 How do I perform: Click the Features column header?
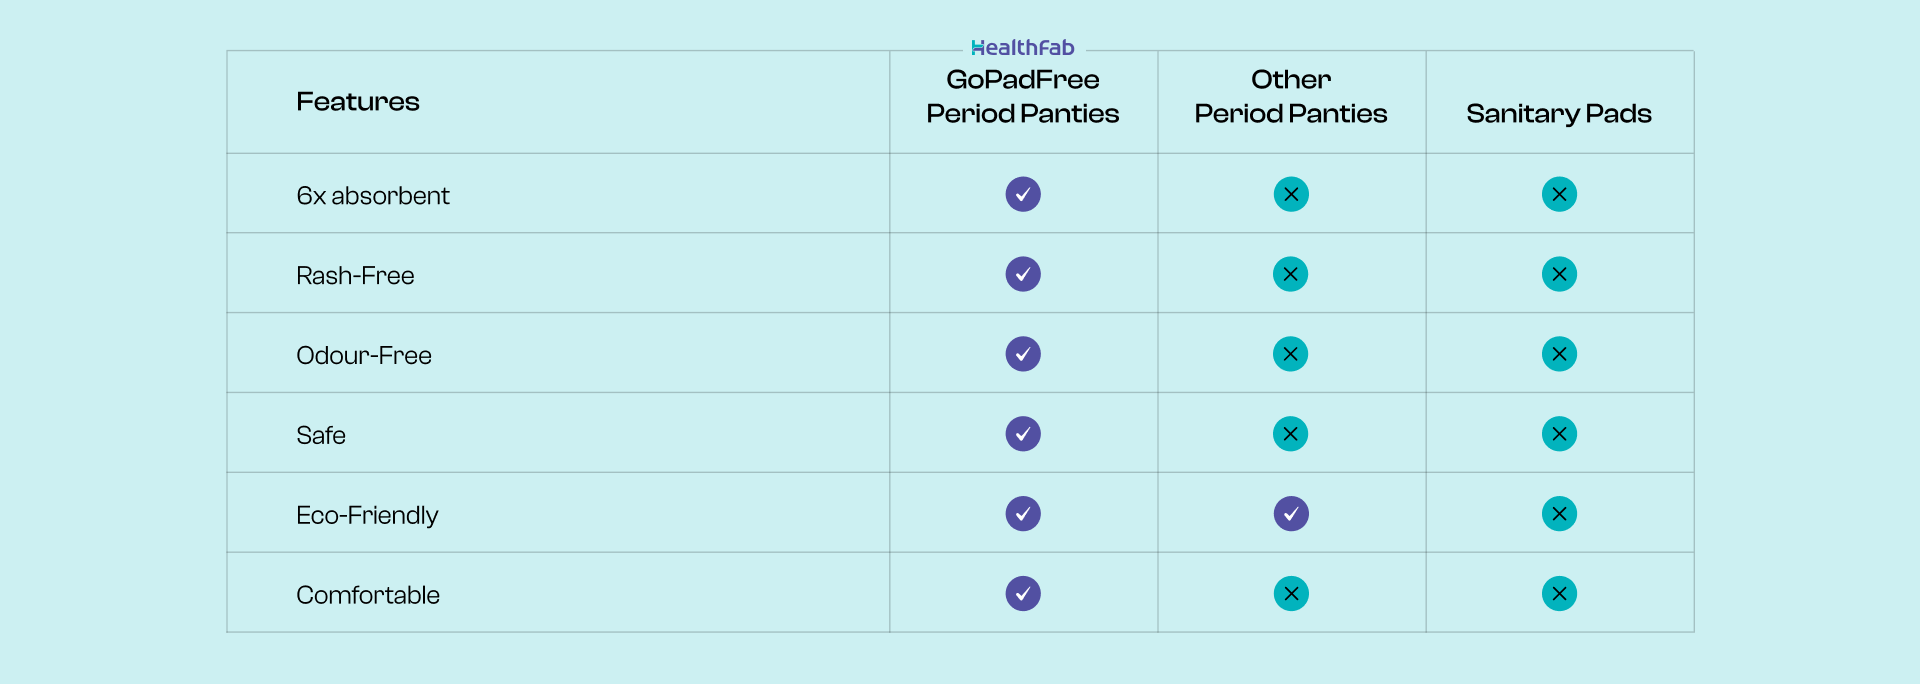coord(358,102)
